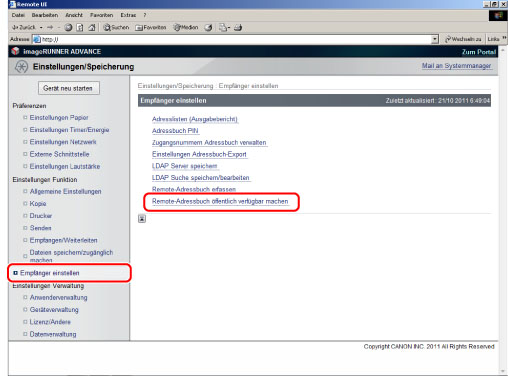Open the ? help menu

[x=145, y=15]
